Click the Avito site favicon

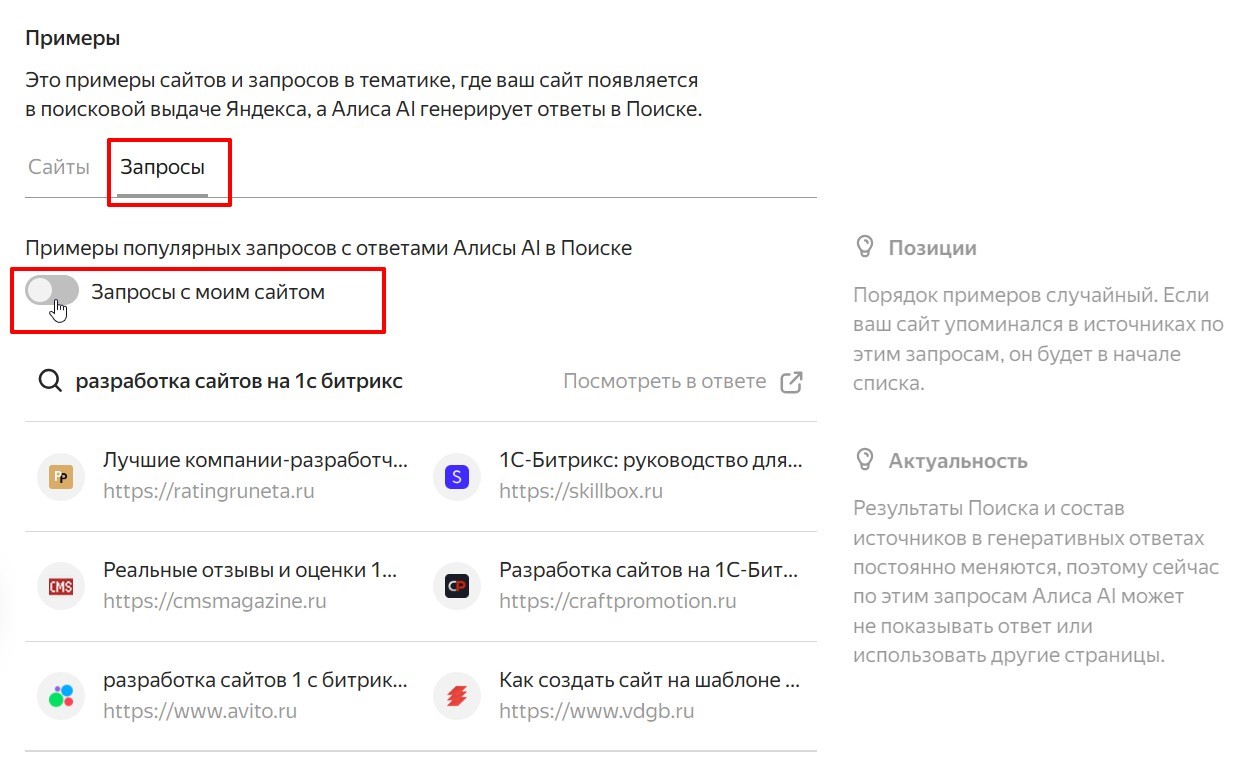(x=61, y=696)
